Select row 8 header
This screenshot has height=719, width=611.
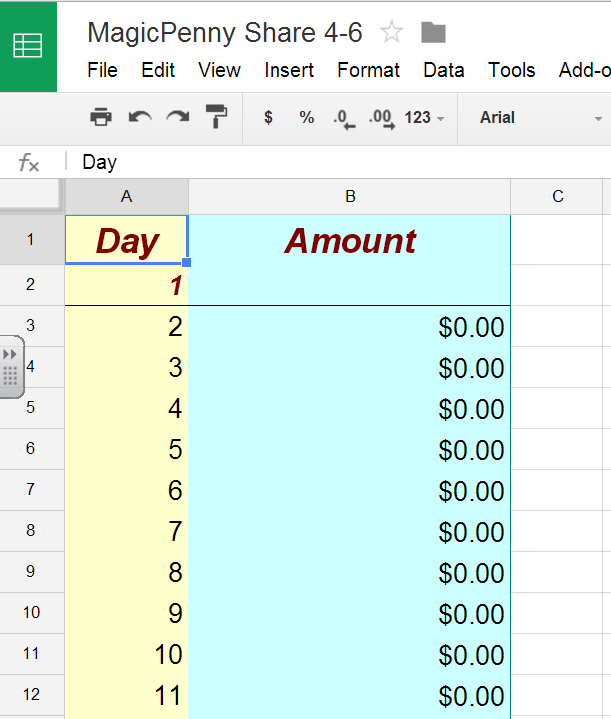[x=31, y=531]
